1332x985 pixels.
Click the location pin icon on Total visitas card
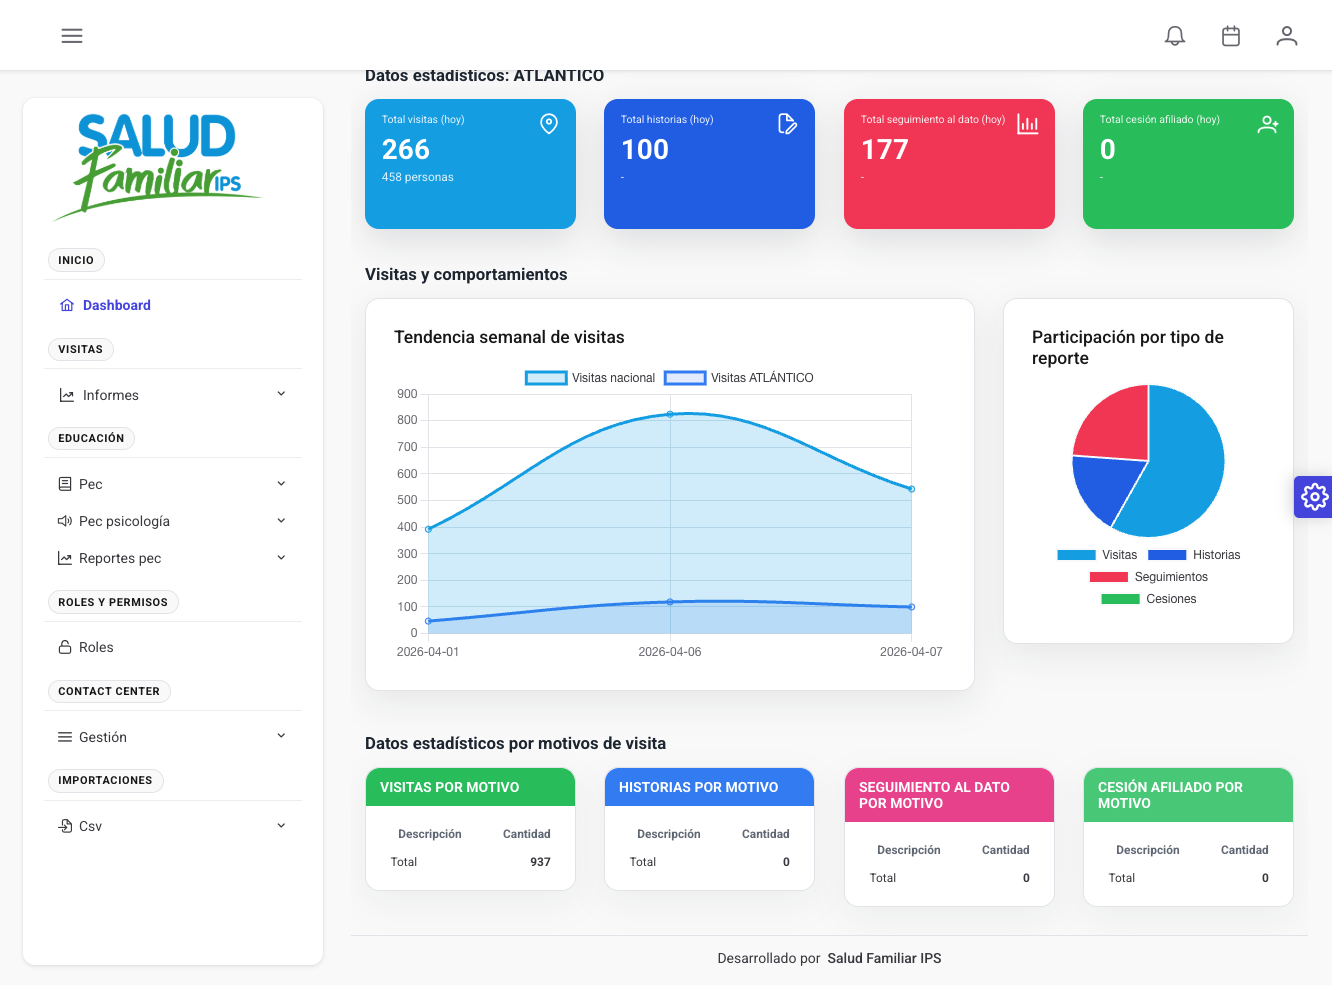click(548, 123)
